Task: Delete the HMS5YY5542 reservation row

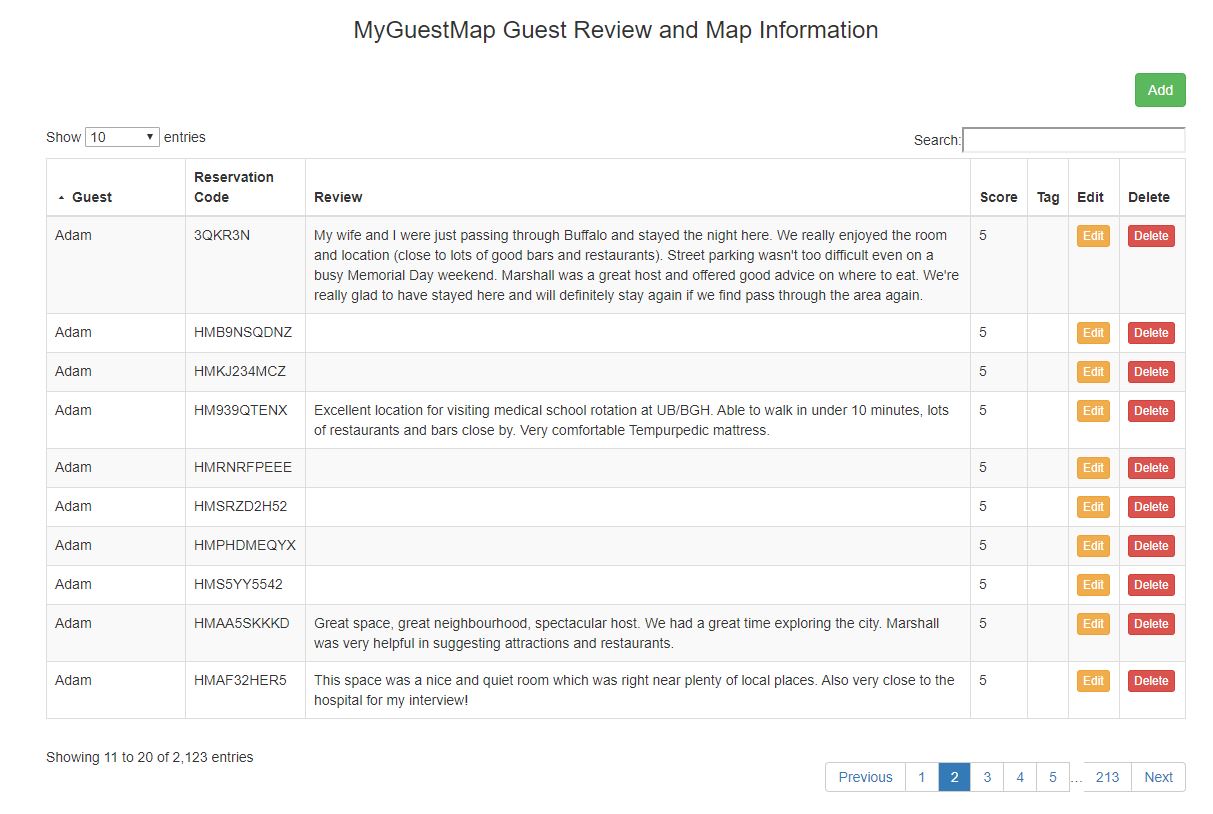Action: point(1150,585)
